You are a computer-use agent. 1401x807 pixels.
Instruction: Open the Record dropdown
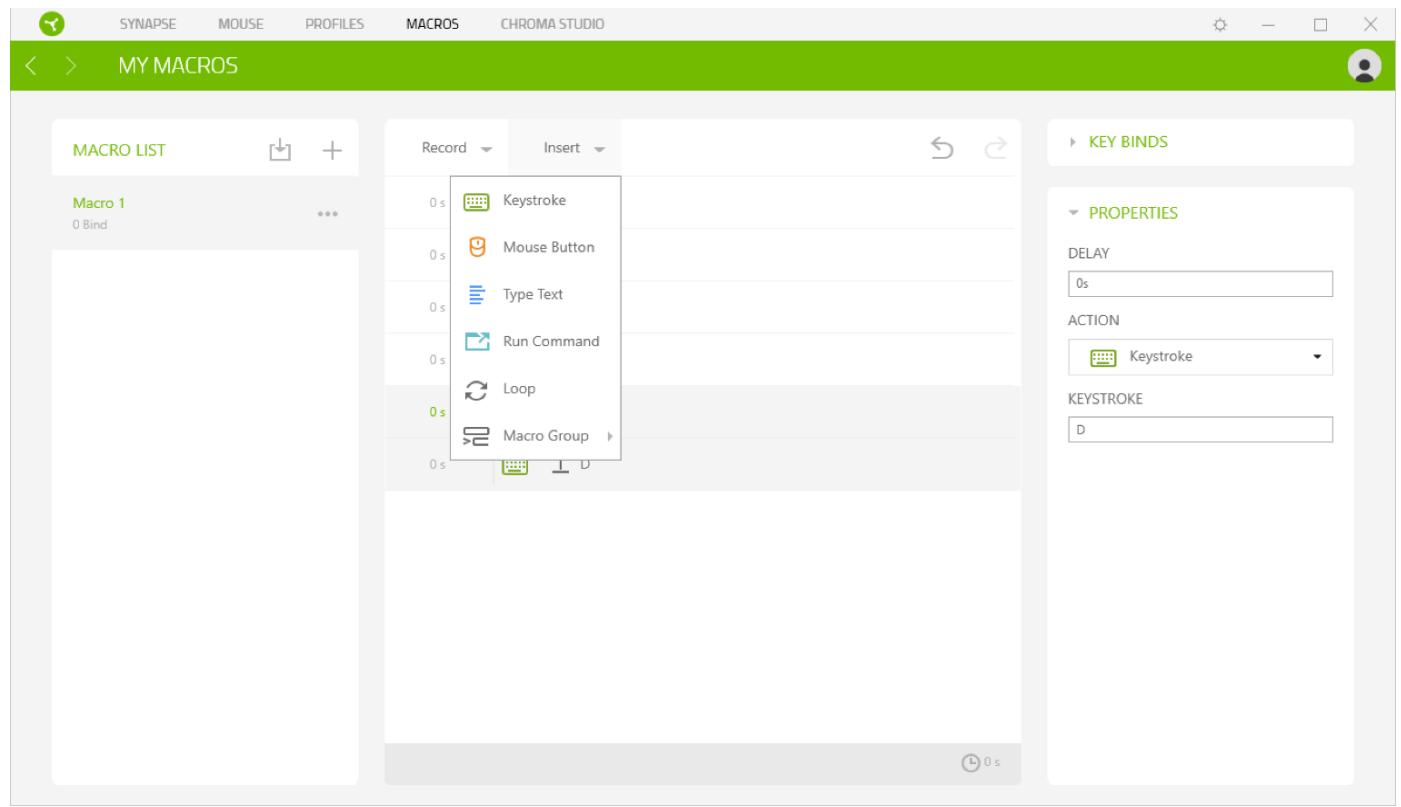(x=456, y=148)
